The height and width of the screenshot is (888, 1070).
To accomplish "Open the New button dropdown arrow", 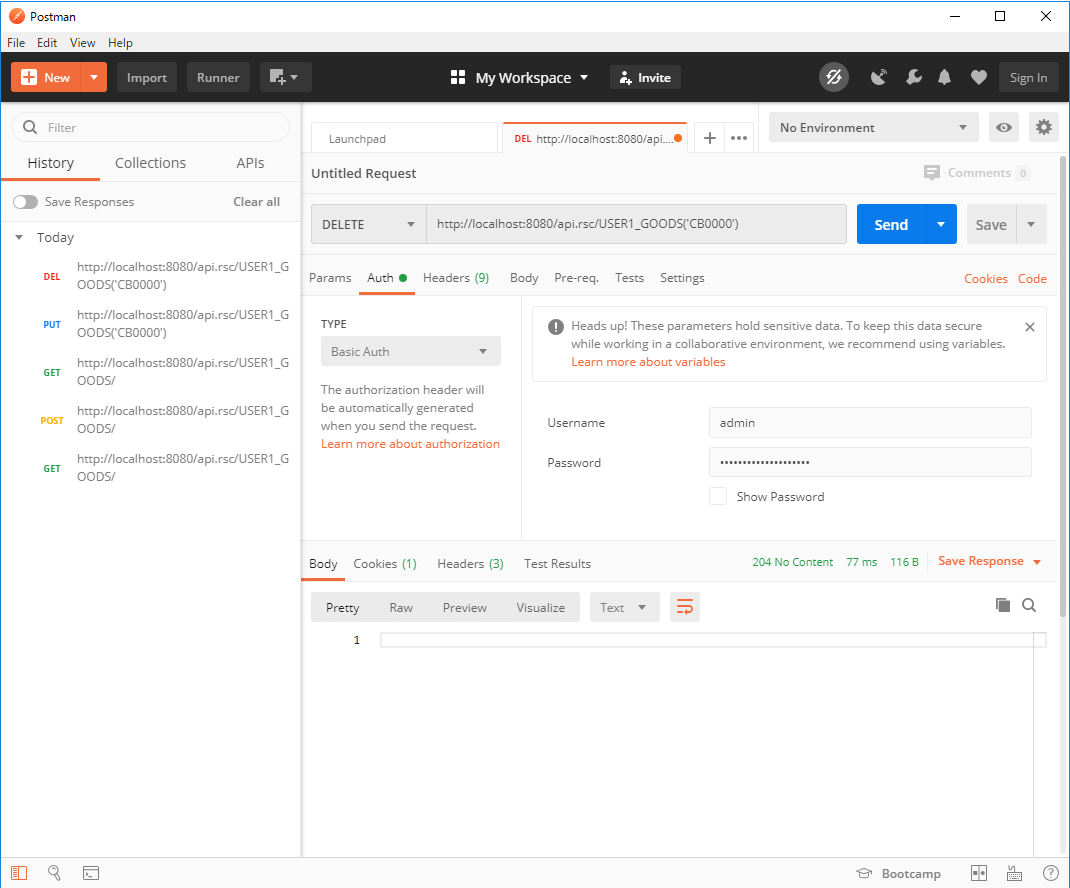I will 94,77.
